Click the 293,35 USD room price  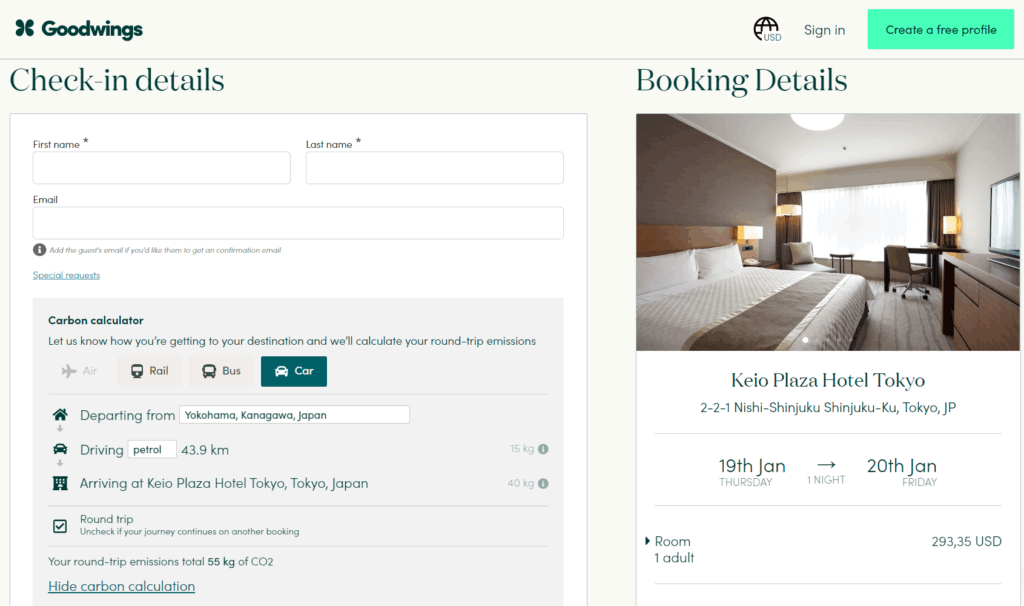point(967,541)
